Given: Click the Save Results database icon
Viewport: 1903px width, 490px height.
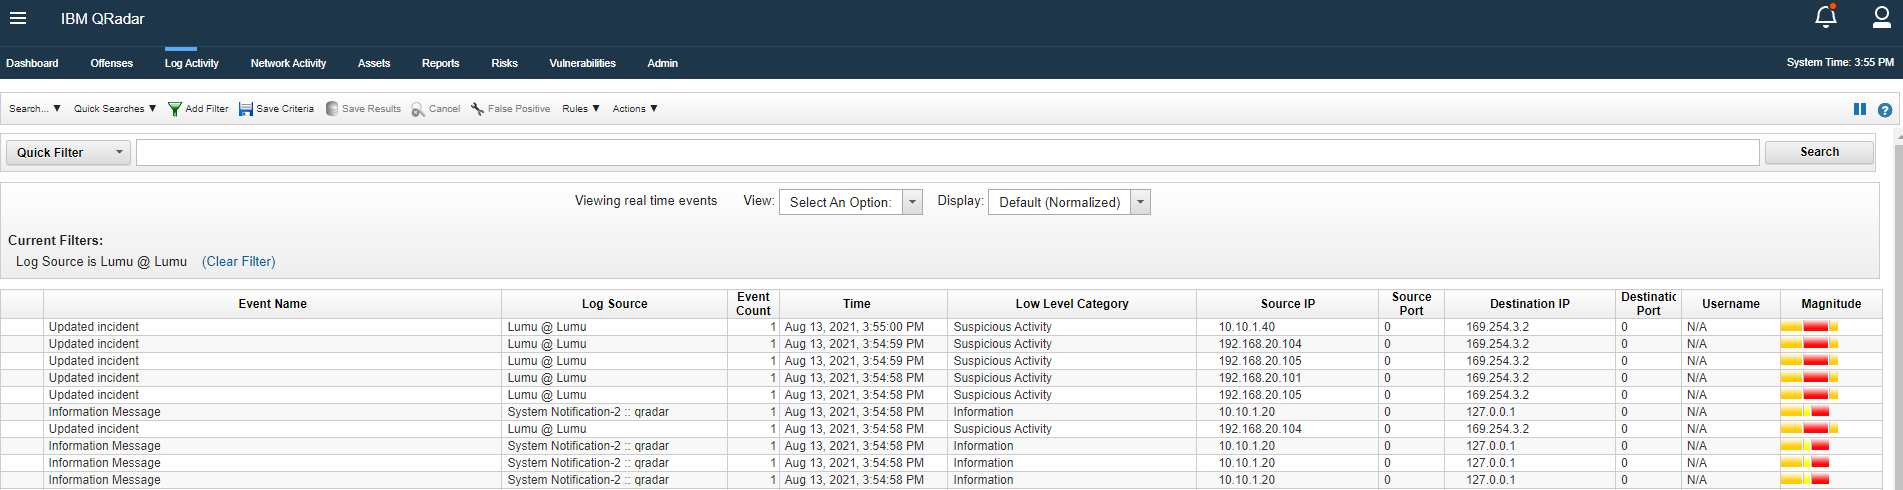Looking at the screenshot, I should click(x=332, y=109).
